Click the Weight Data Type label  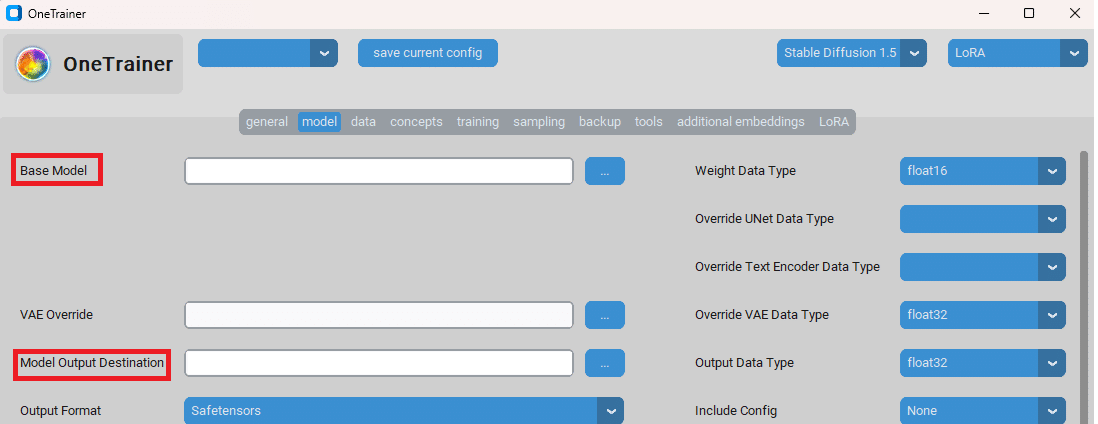pos(745,171)
